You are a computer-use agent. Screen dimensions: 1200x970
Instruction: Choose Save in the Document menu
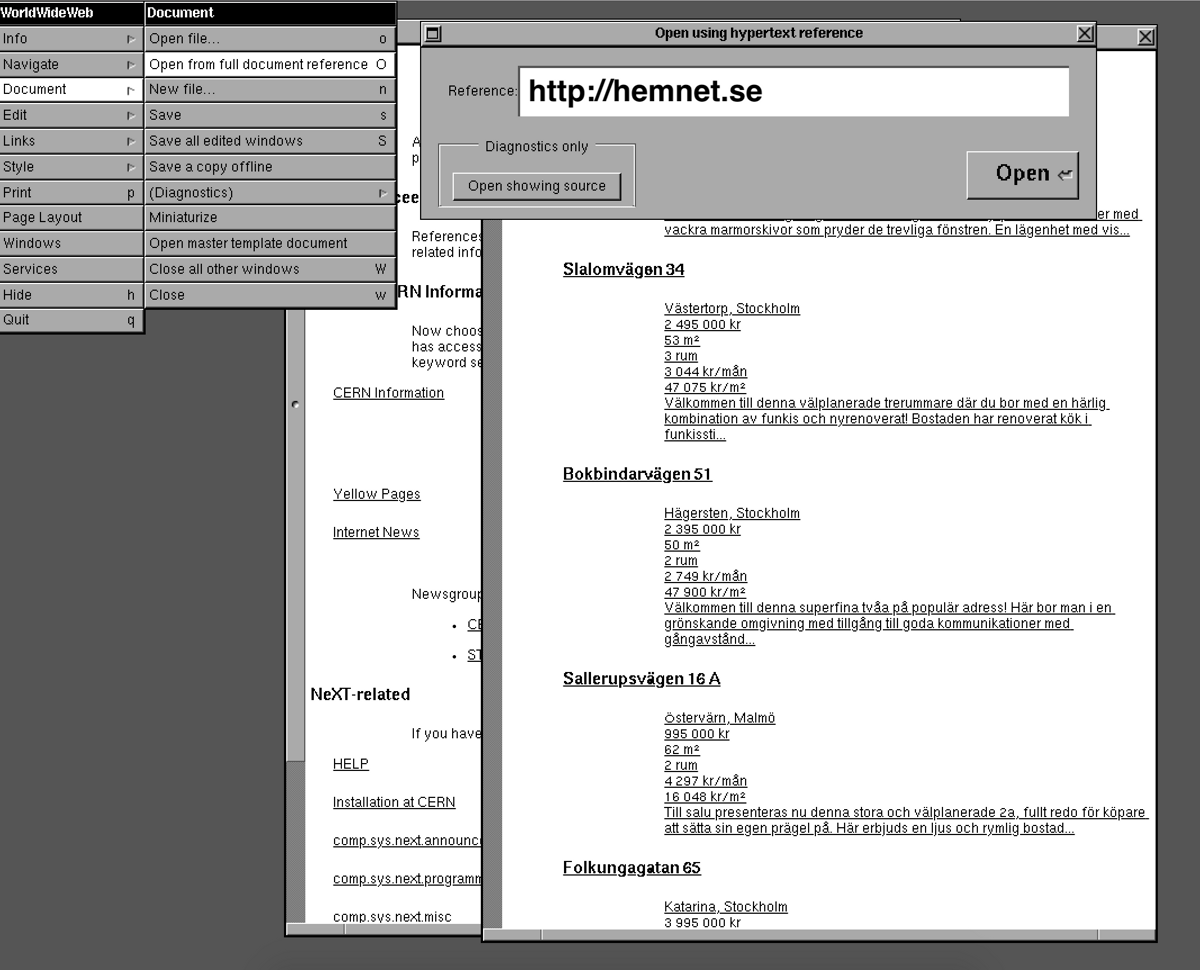pos(270,116)
